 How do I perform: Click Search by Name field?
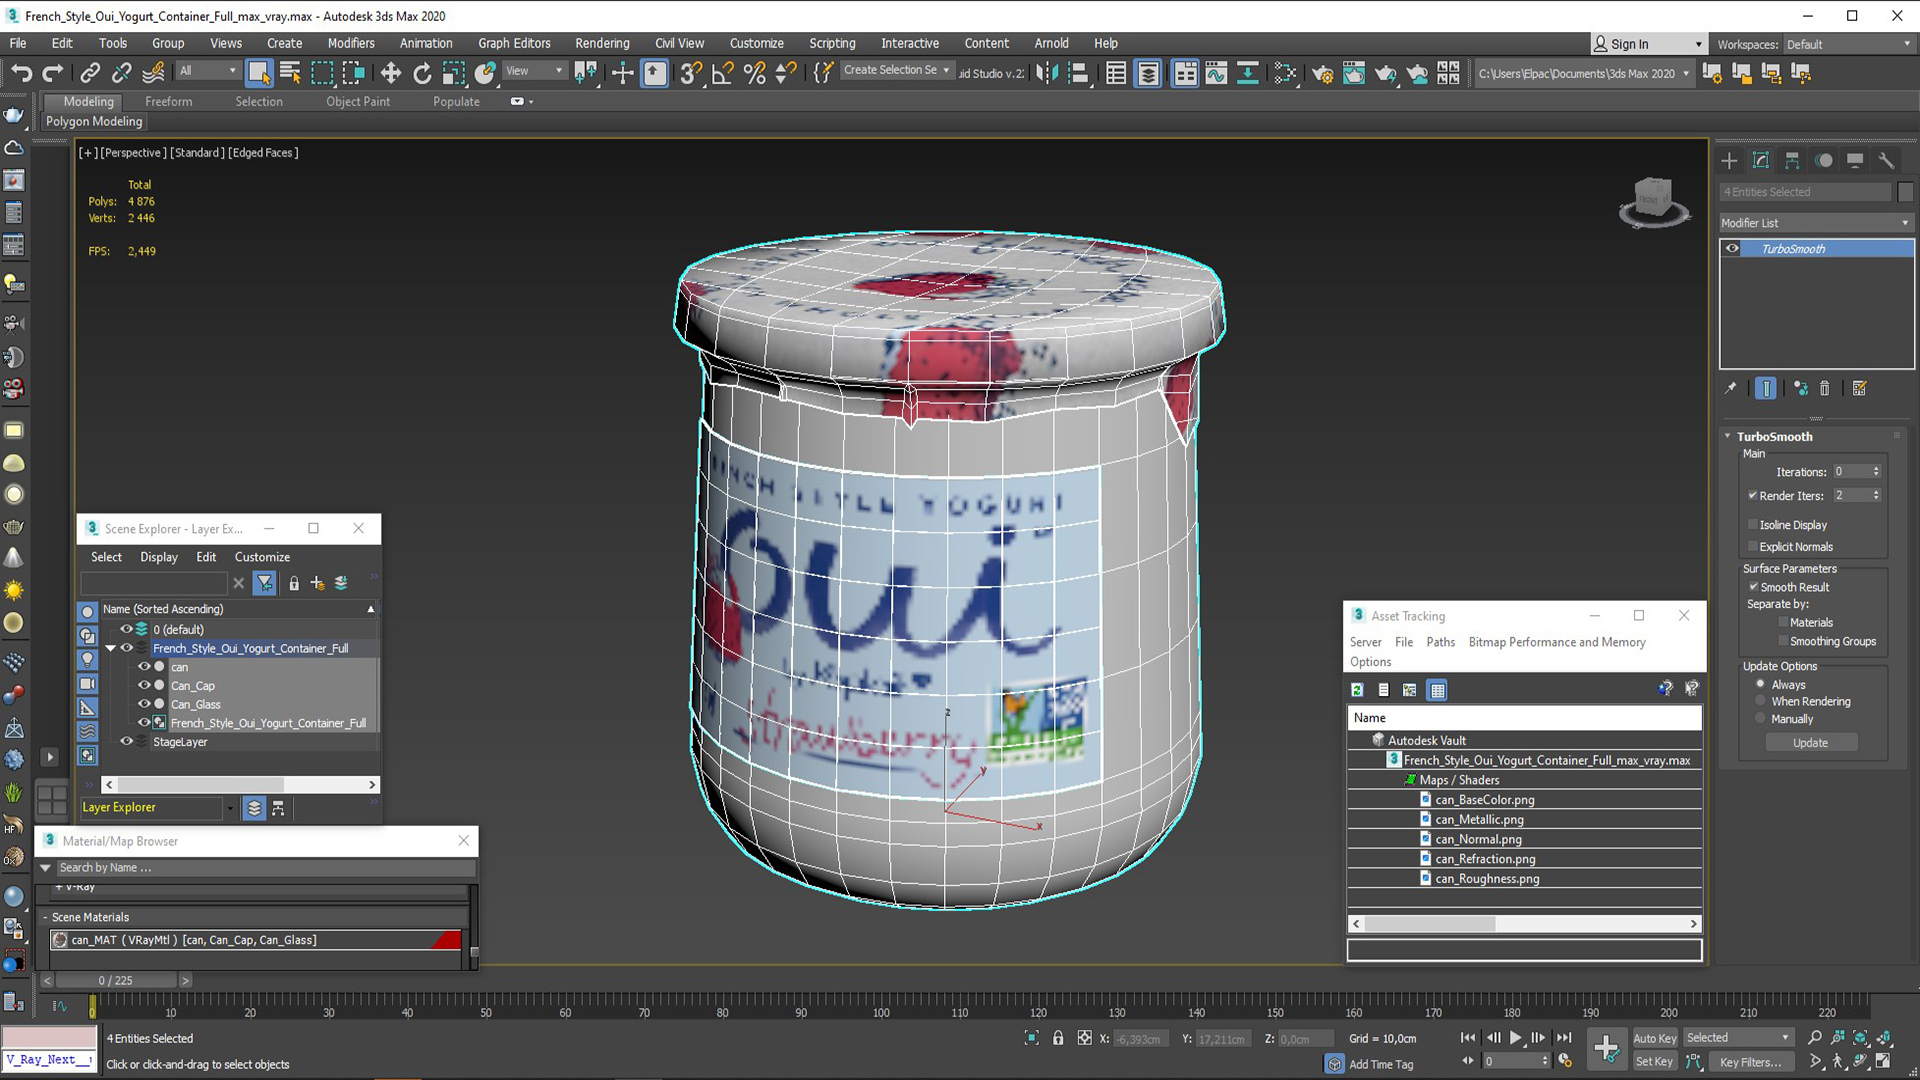(265, 868)
